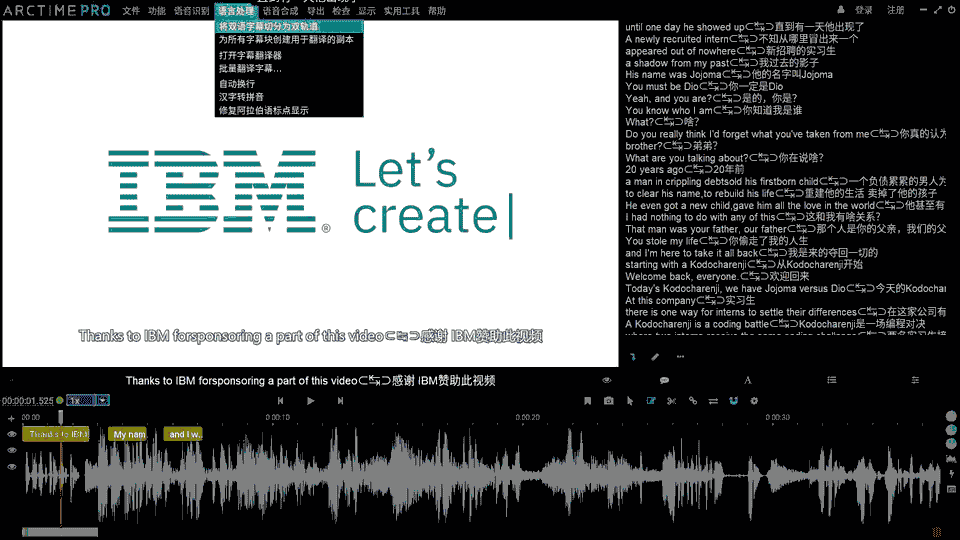Select 打开字幕翻译器 from the menu
Screen dimensions: 960x540
point(250,56)
